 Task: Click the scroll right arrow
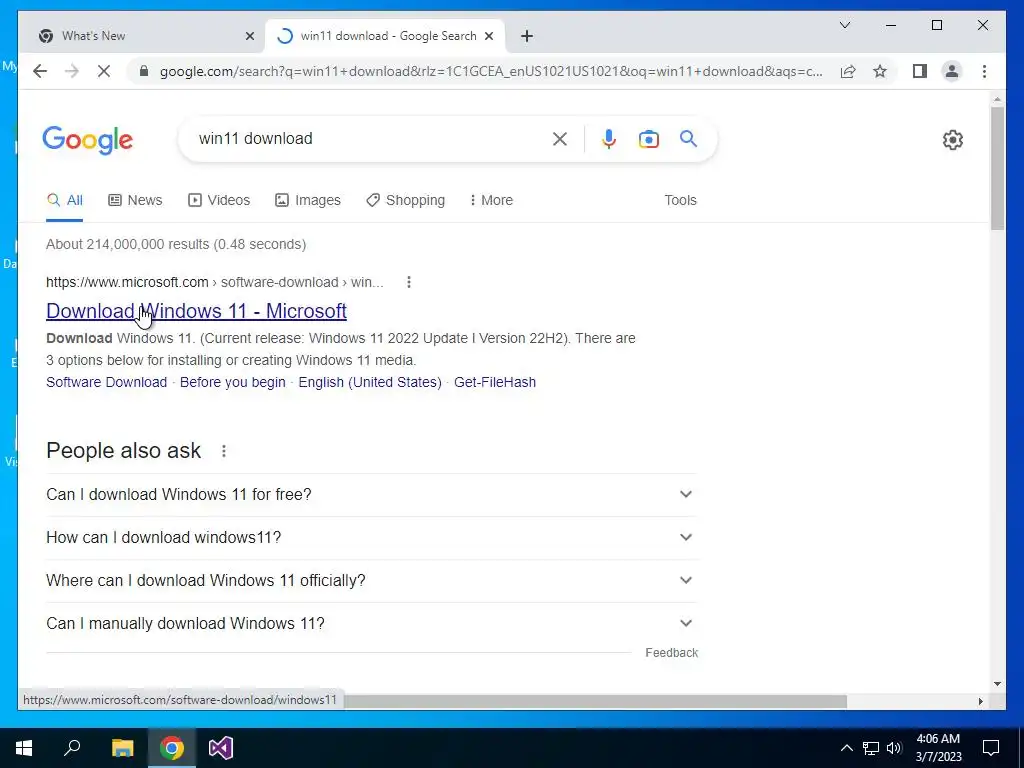pos(980,701)
